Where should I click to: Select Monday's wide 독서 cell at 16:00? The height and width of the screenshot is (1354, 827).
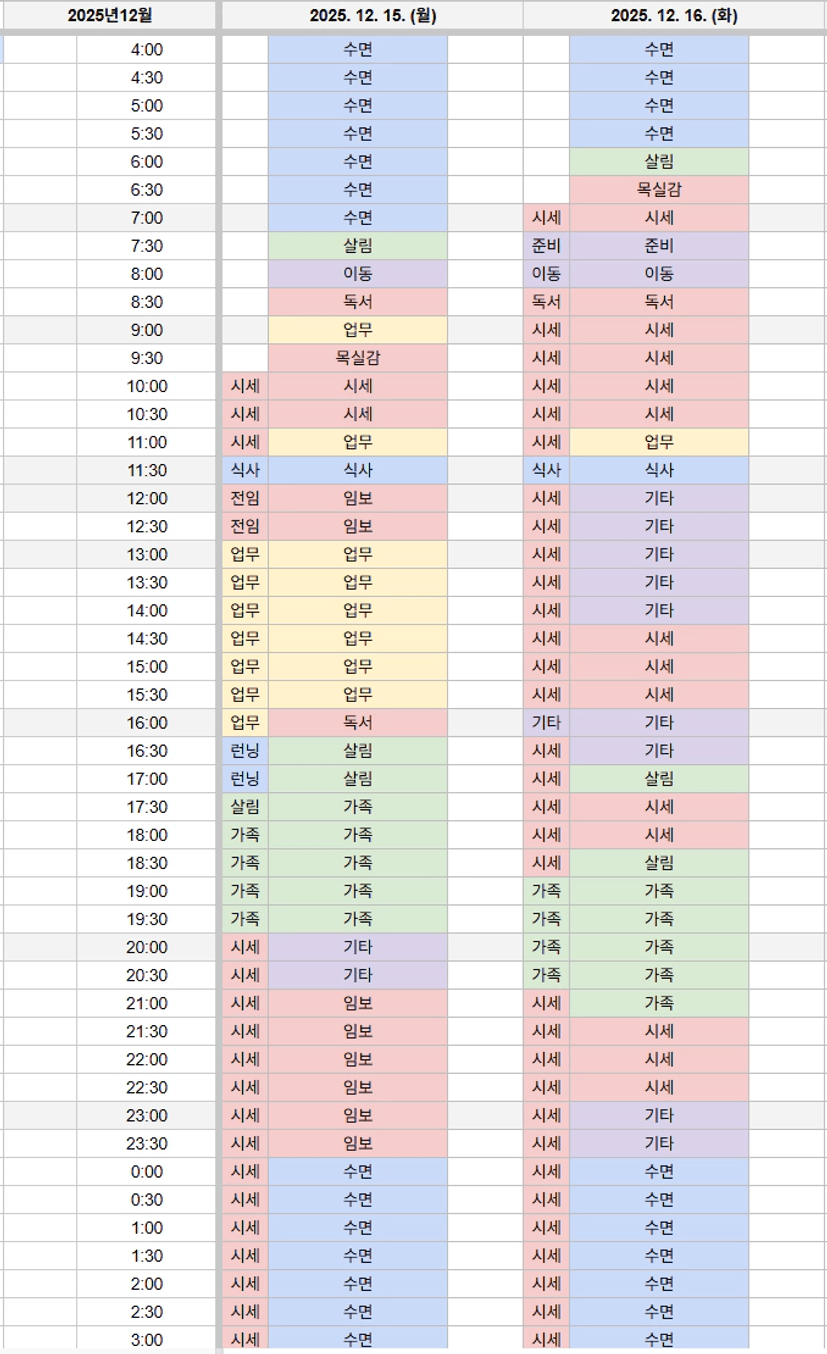pyautogui.click(x=358, y=723)
